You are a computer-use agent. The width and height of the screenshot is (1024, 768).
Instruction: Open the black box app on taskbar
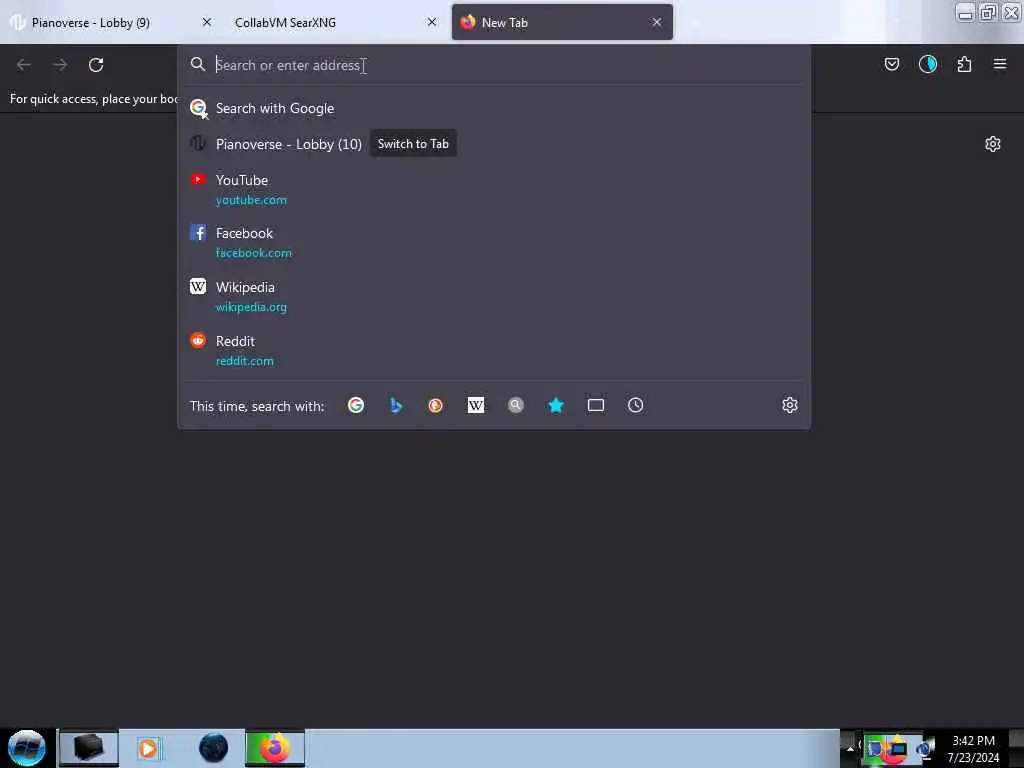[89, 748]
